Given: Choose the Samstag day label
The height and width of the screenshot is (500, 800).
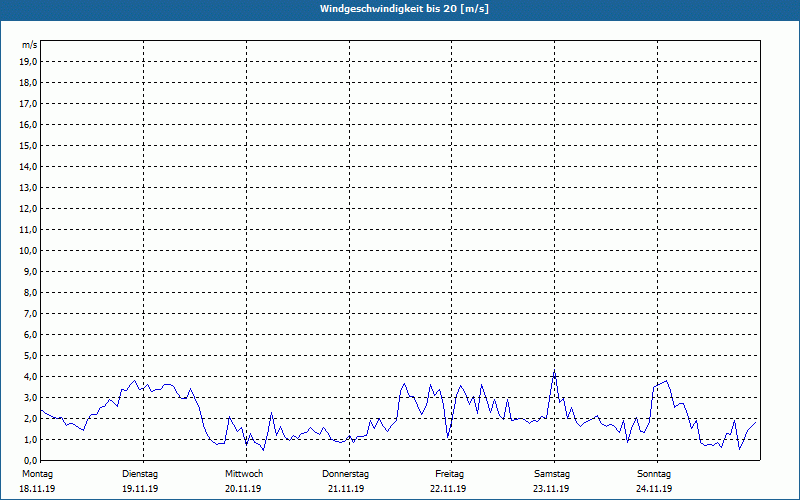Looking at the screenshot, I should coord(552,473).
